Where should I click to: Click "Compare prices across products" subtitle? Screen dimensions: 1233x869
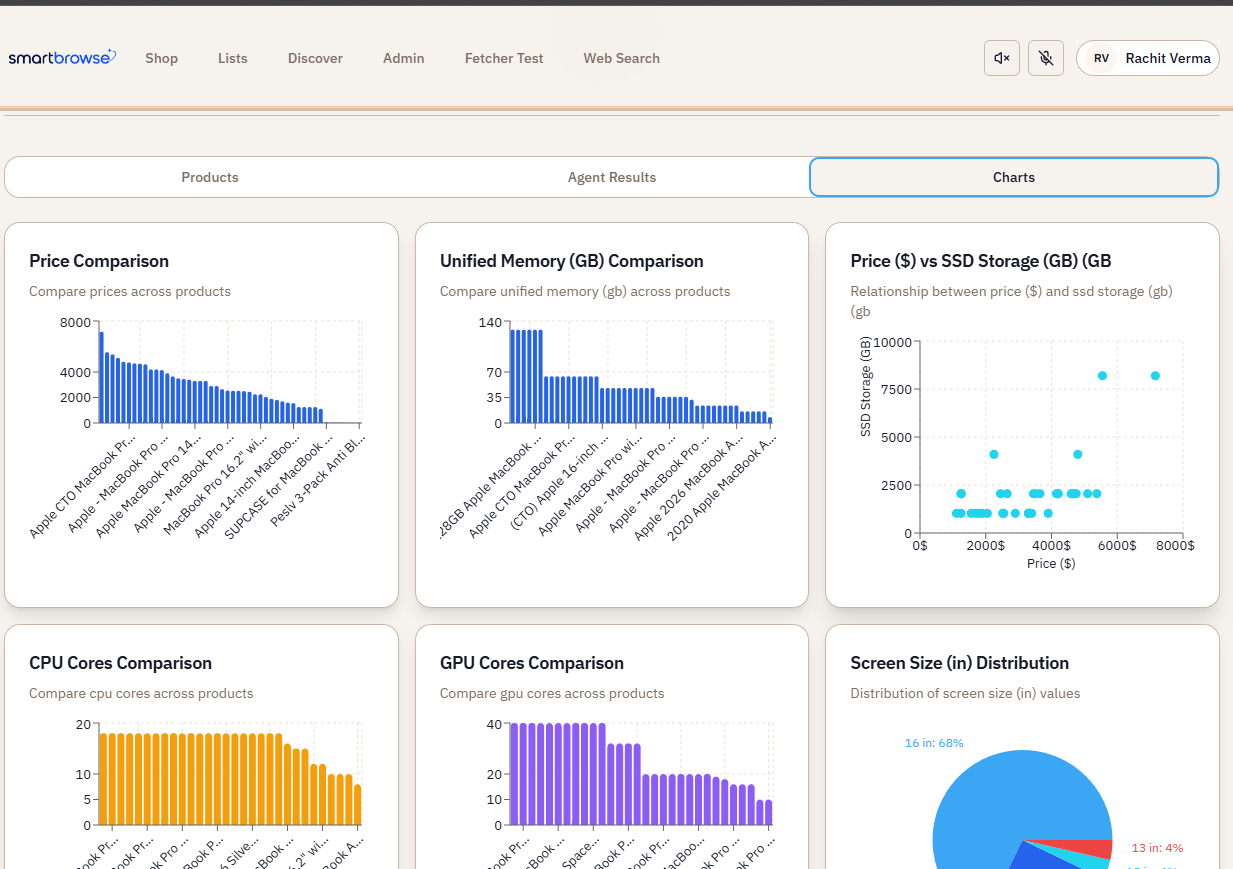point(130,292)
